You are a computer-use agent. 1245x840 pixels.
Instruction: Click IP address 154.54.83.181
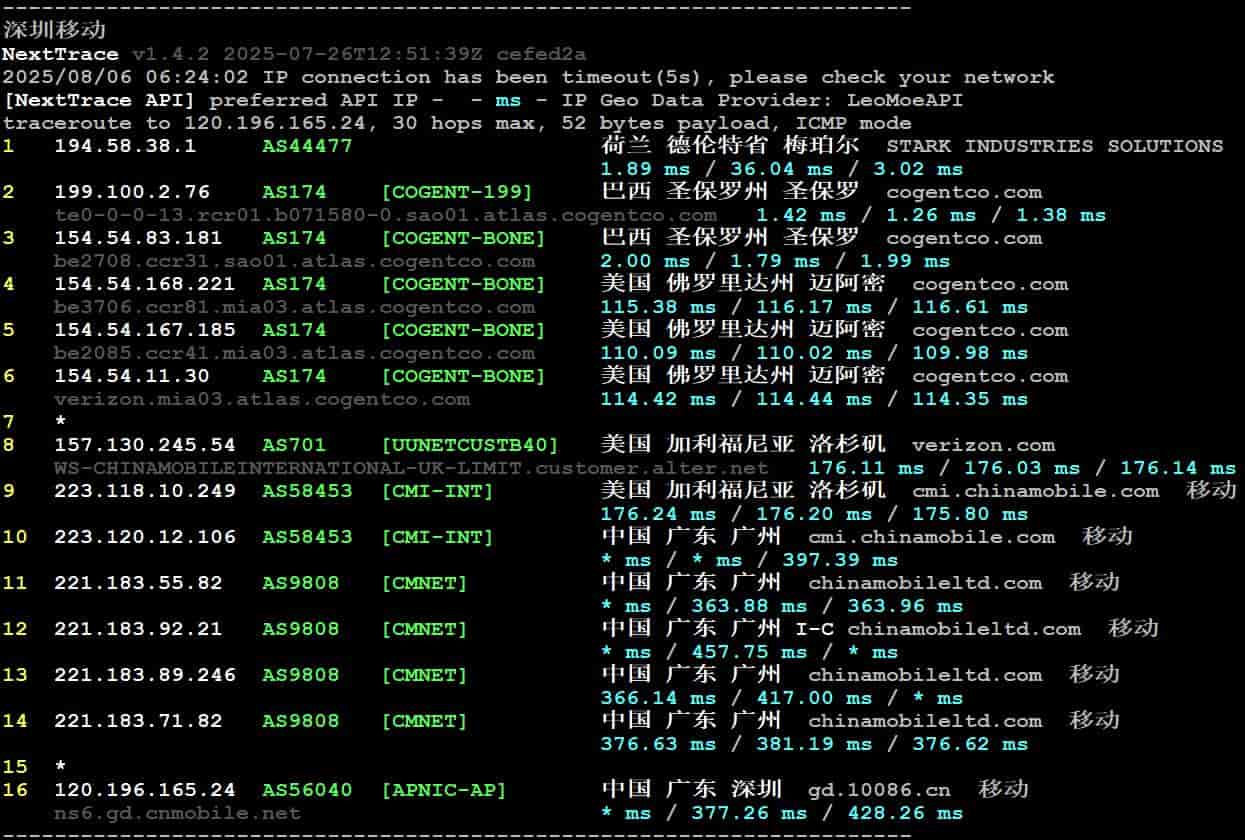coord(145,238)
